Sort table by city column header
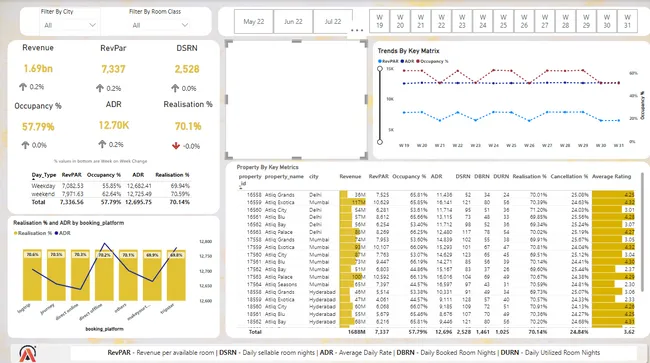 (314, 177)
